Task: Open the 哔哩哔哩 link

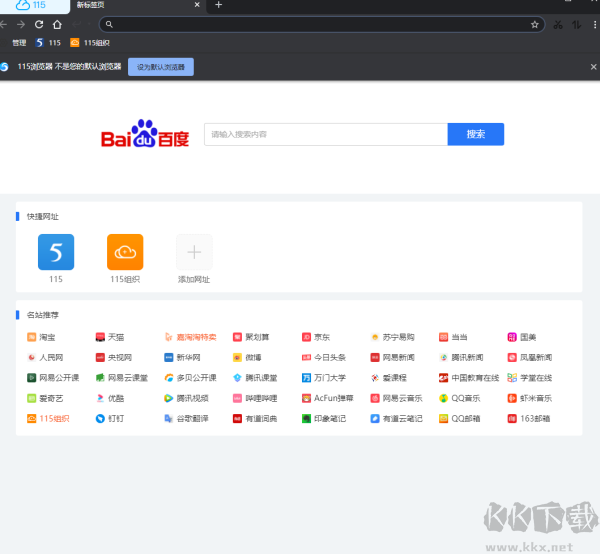Action: 255,398
